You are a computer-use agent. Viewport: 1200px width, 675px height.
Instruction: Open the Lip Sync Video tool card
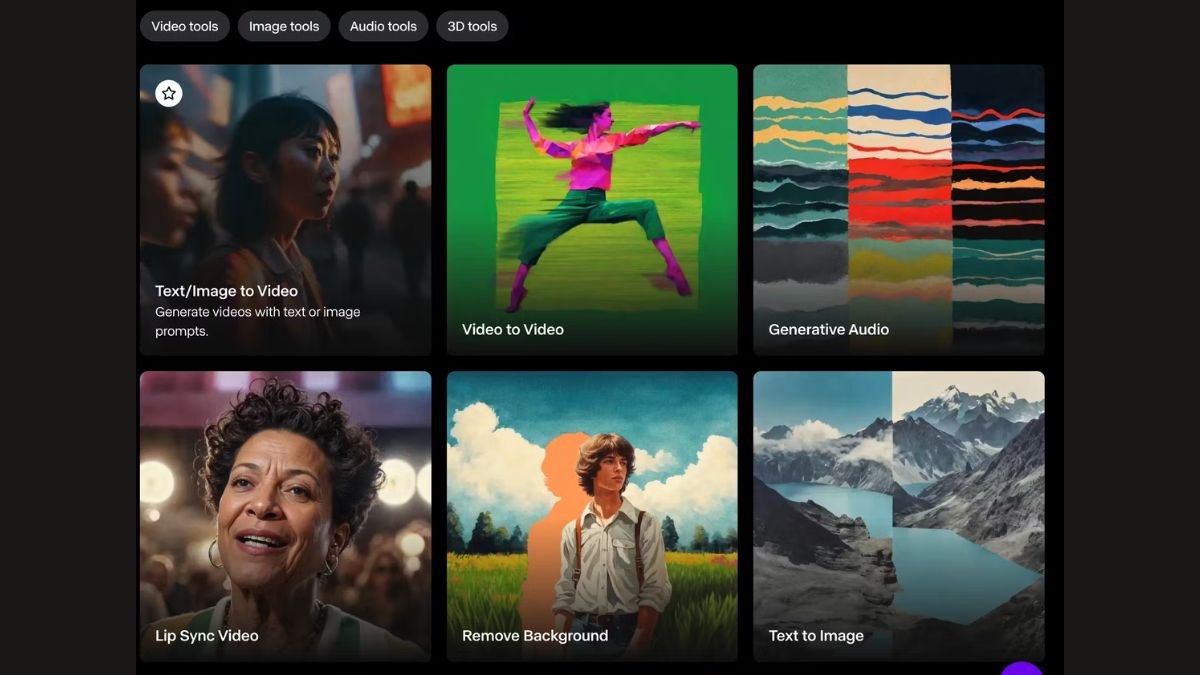pos(285,516)
